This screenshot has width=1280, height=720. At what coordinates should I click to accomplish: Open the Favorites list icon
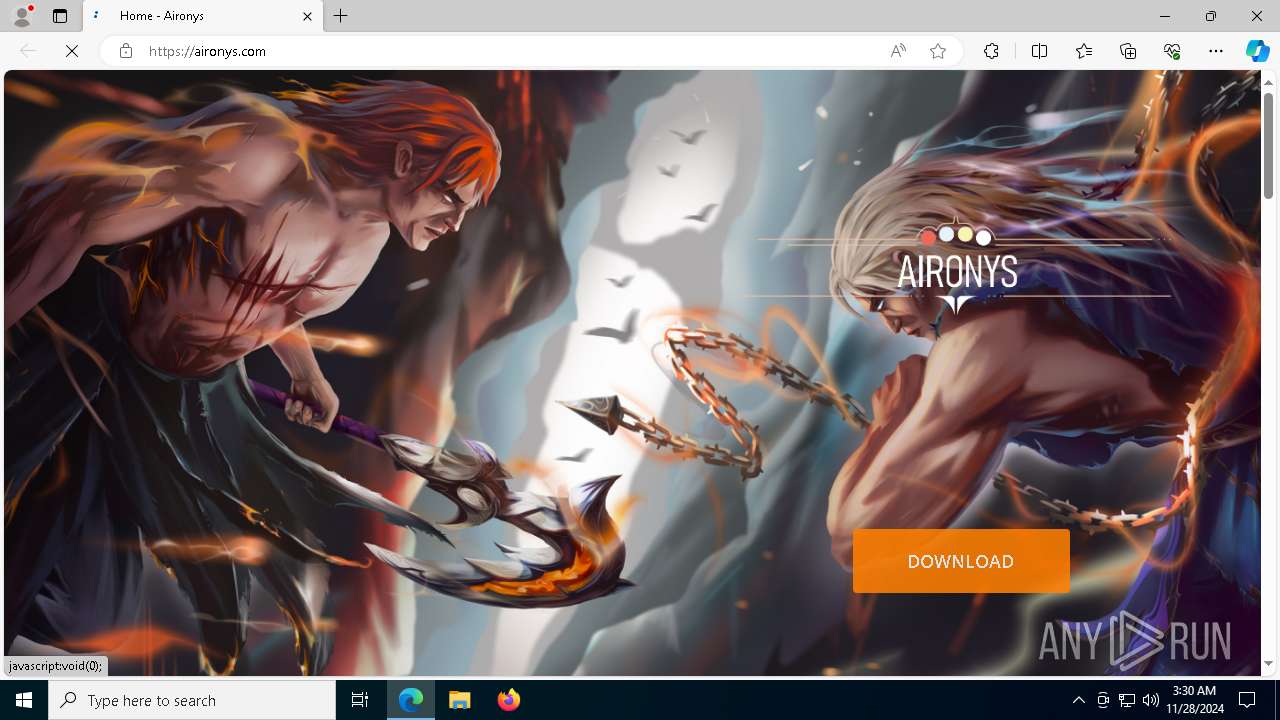click(x=1084, y=51)
